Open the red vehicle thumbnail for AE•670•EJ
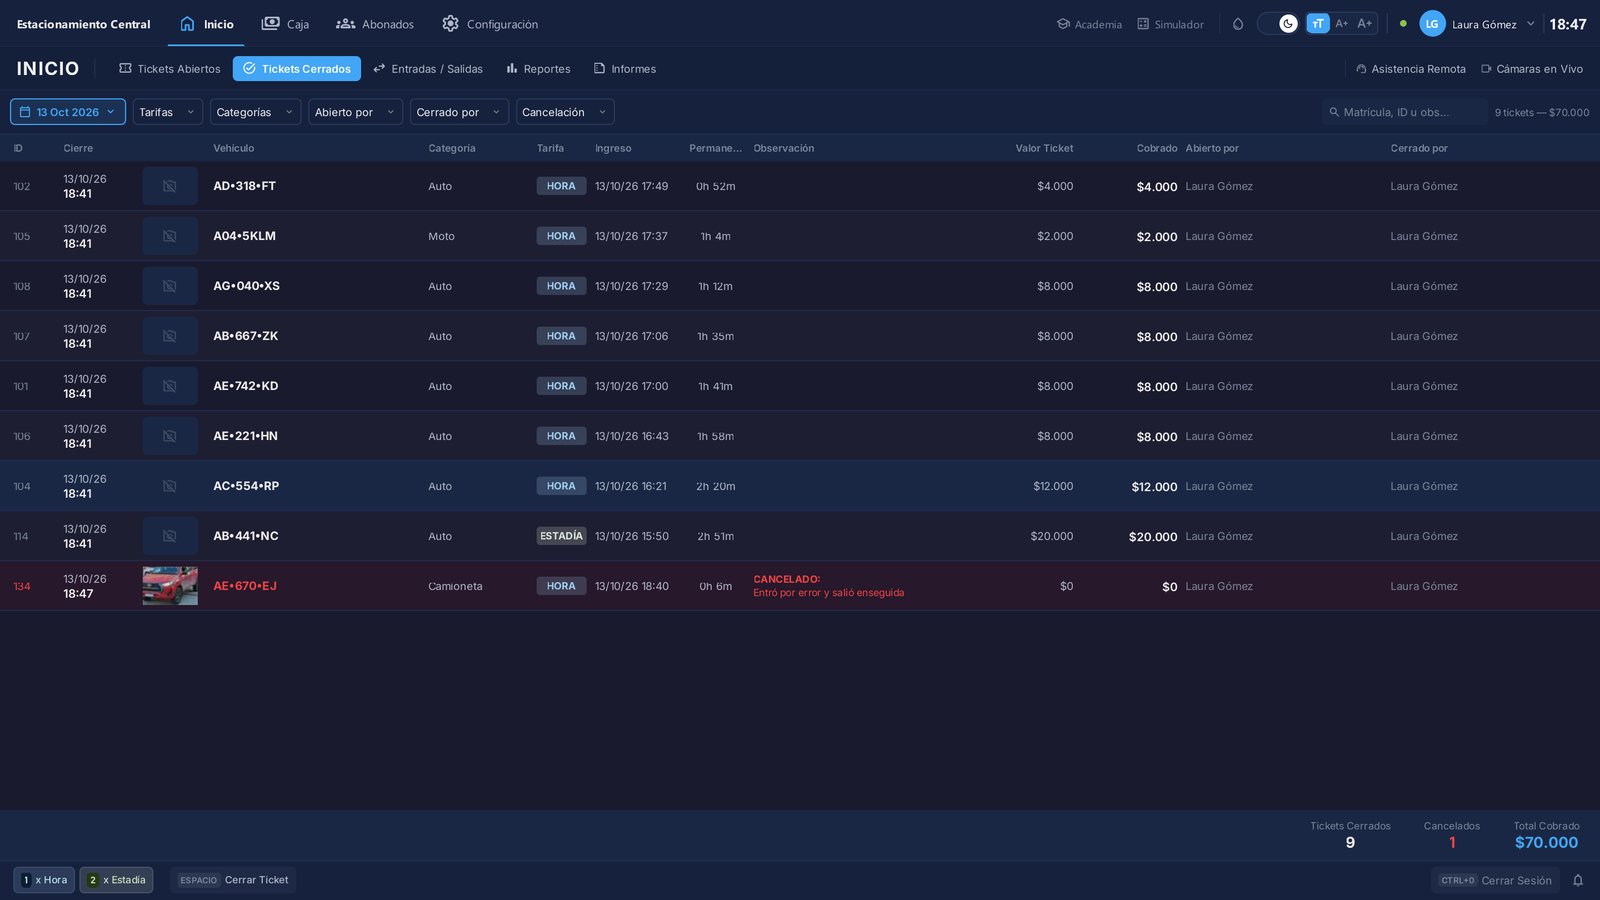Viewport: 1600px width, 900px height. pos(170,586)
